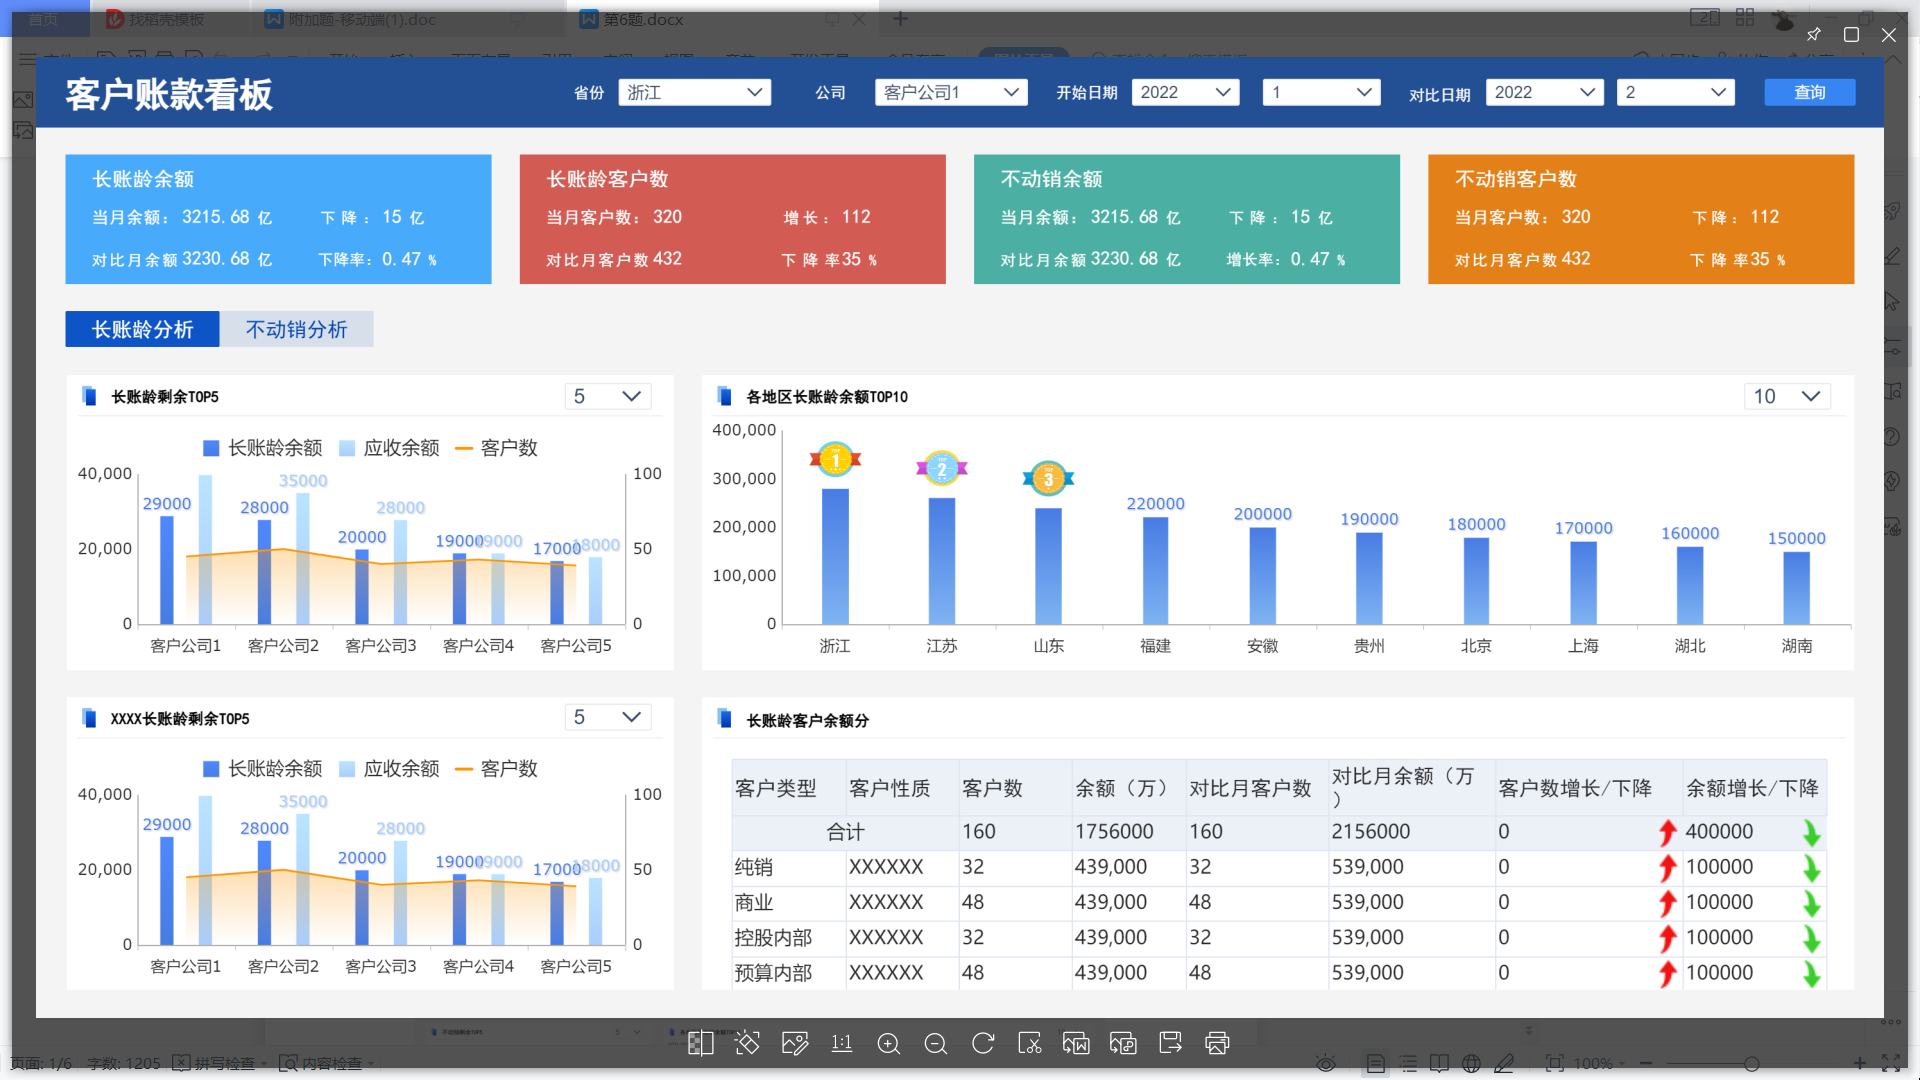The width and height of the screenshot is (1920, 1080).
Task: Click zoom out minus in status bar
Action: click(x=1646, y=1064)
